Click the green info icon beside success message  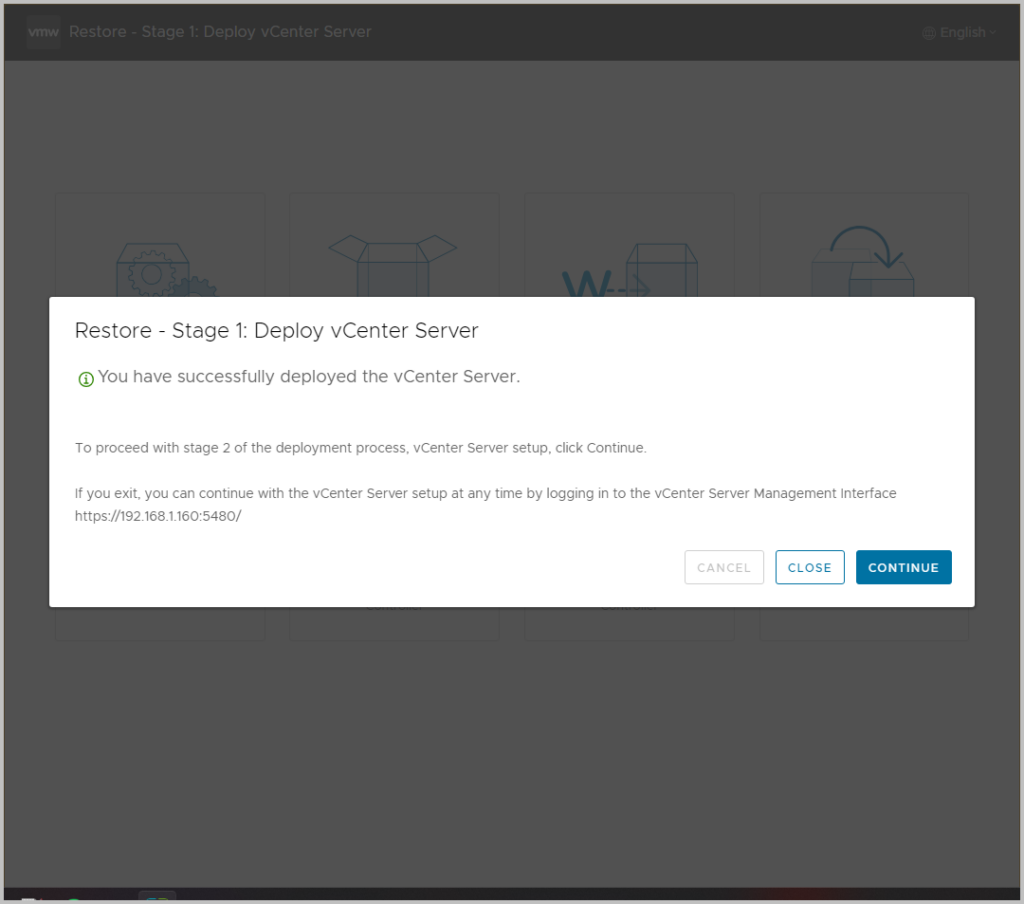coord(86,378)
